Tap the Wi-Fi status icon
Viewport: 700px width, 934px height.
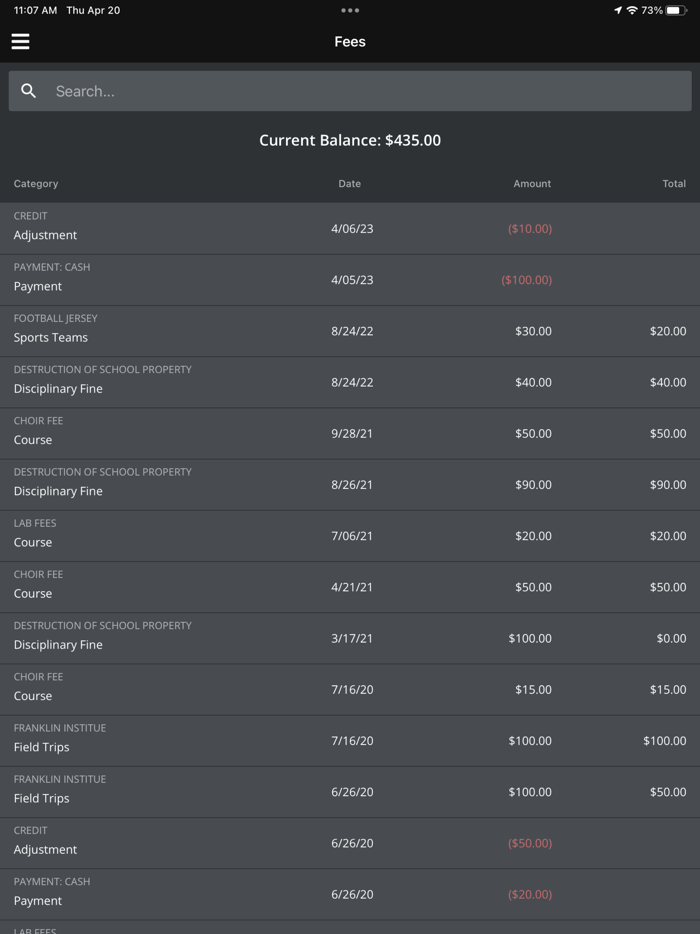tap(632, 10)
